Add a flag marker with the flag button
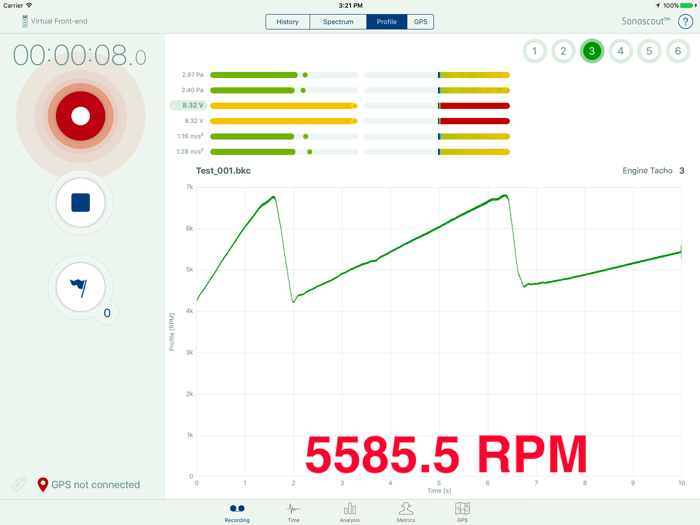700x525 pixels. 80,287
